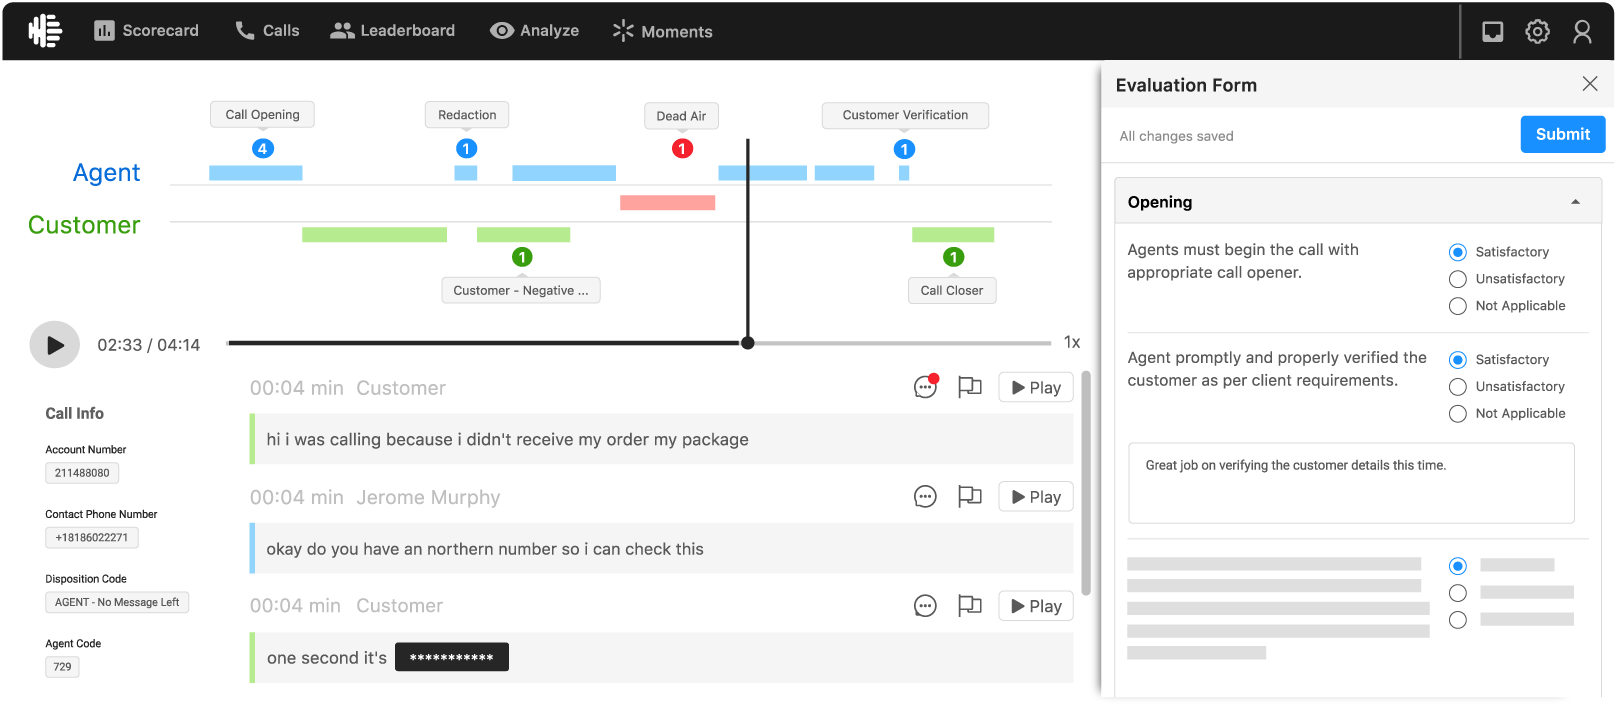Screen dimensions: 1616x706
Task: Click the app logo icon in the top bar
Action: click(45, 31)
